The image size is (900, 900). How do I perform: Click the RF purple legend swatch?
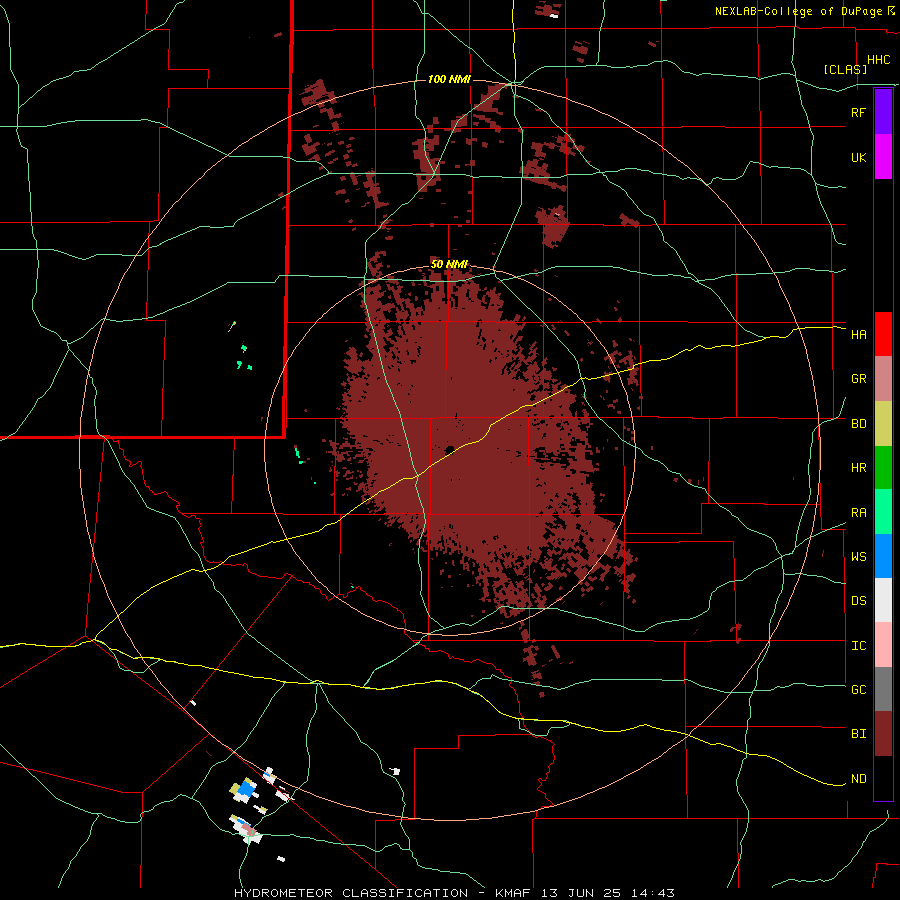(883, 112)
